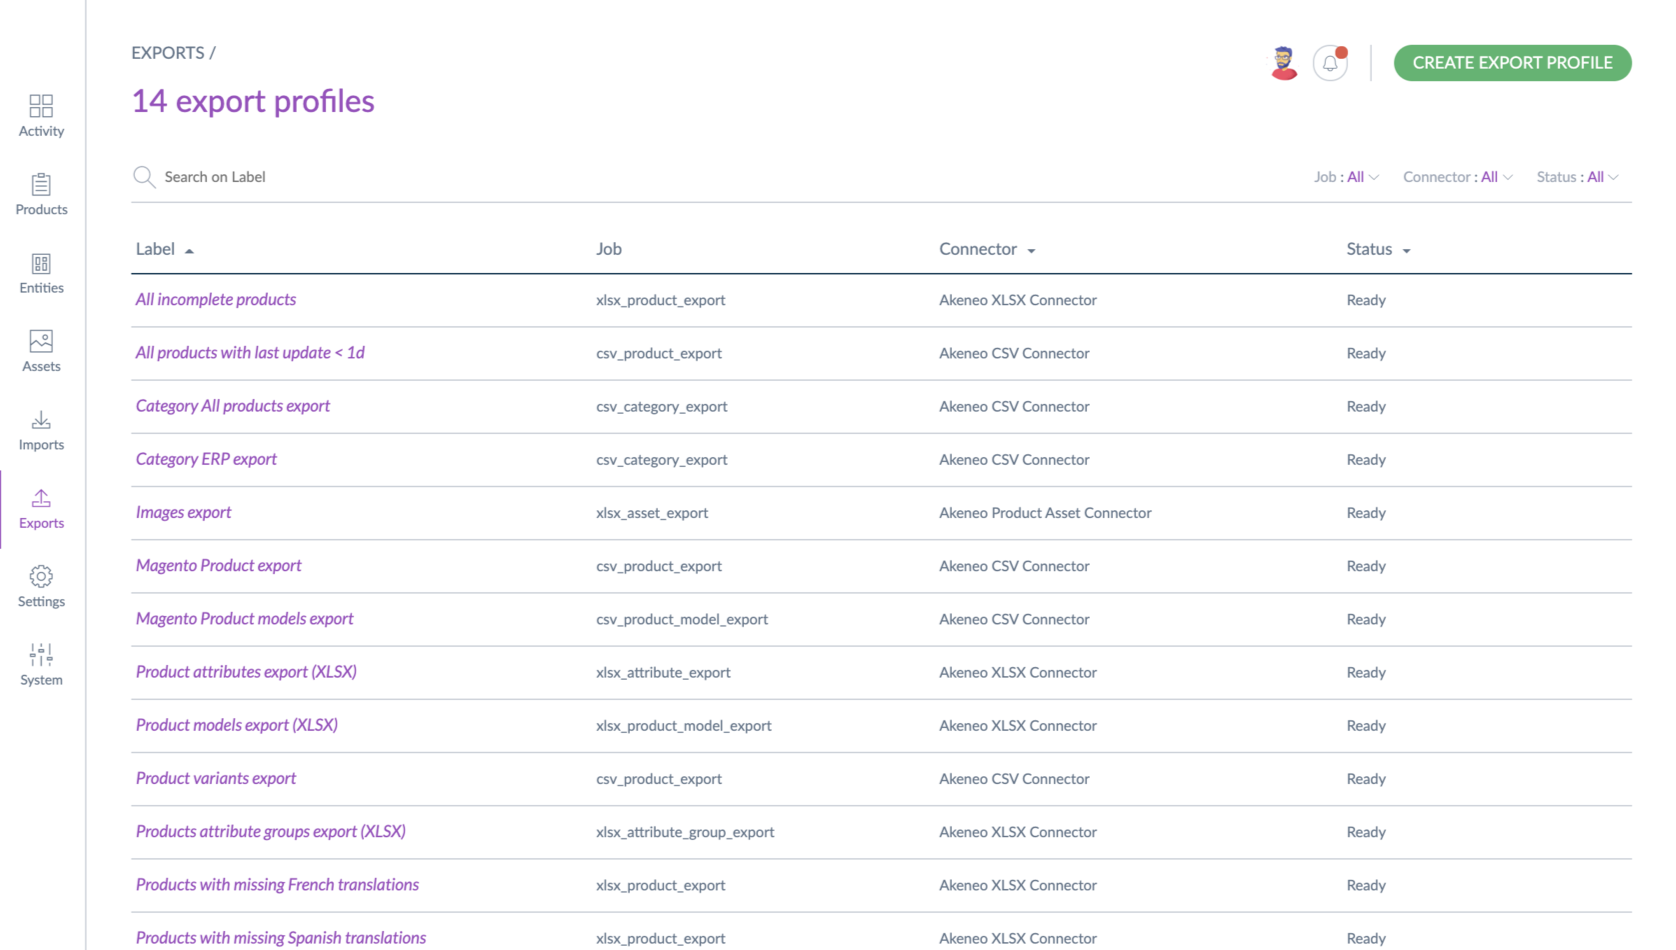The height and width of the screenshot is (950, 1676).
Task: Click Create Export Profile button
Action: (x=1512, y=63)
